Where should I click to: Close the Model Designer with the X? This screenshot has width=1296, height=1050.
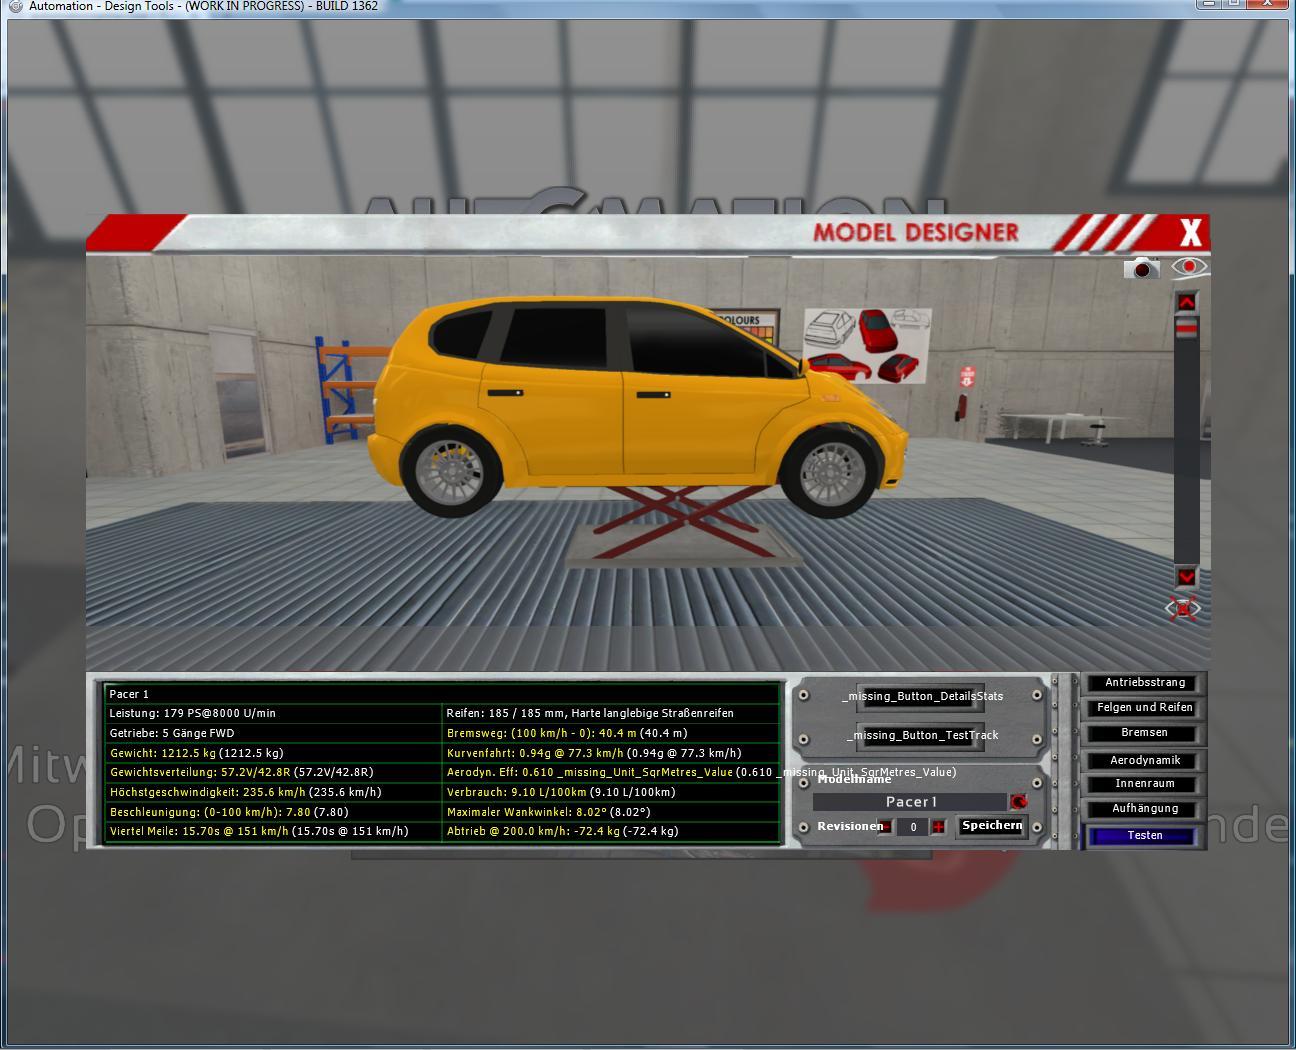point(1189,233)
